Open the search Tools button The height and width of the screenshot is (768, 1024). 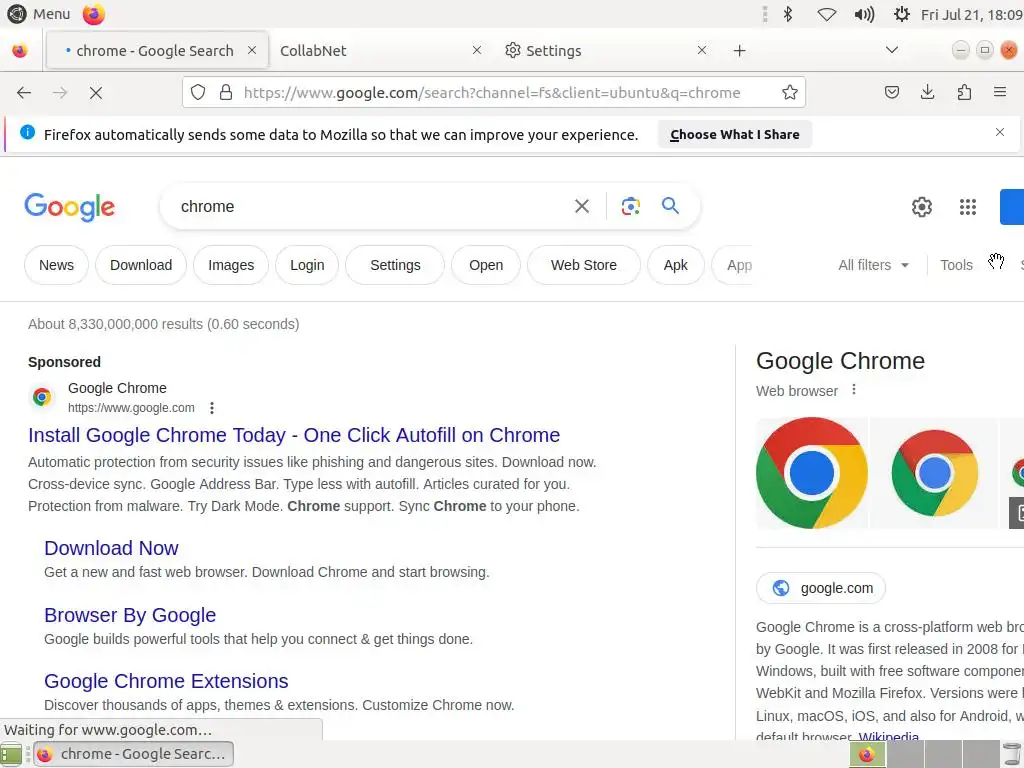[x=956, y=265]
